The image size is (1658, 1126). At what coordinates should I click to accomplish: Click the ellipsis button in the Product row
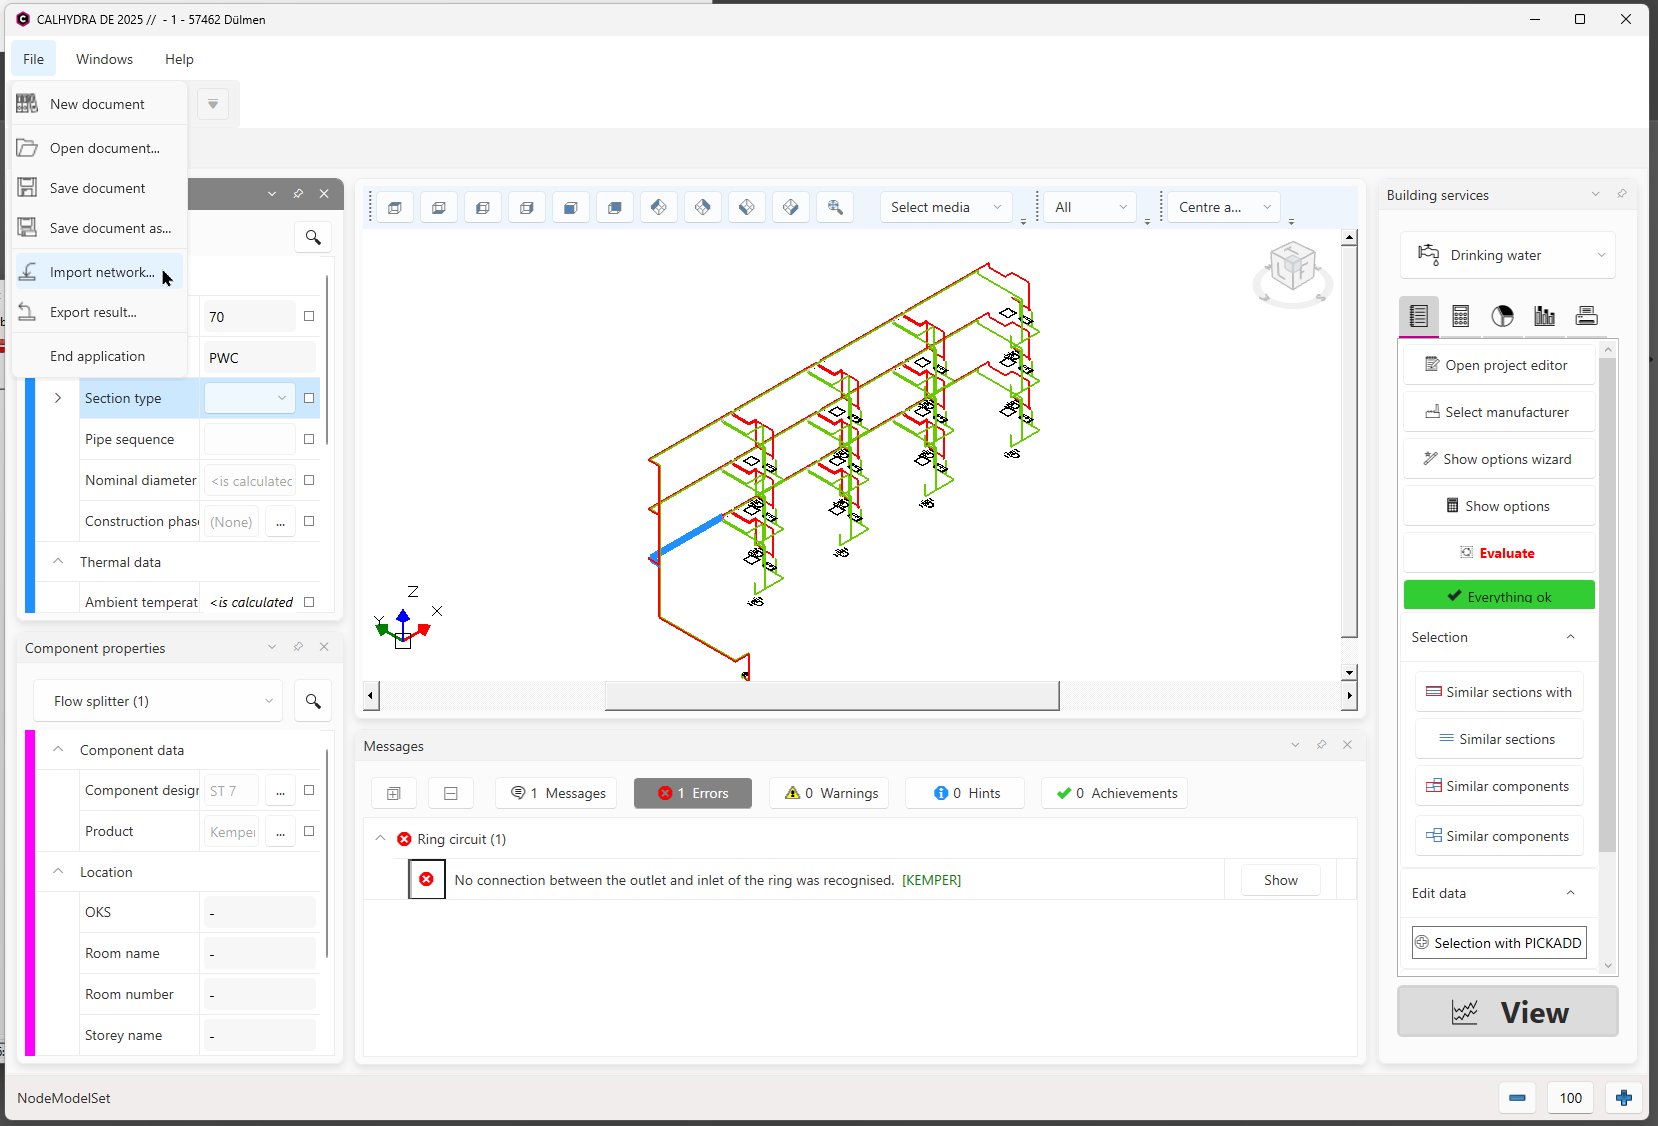click(280, 832)
